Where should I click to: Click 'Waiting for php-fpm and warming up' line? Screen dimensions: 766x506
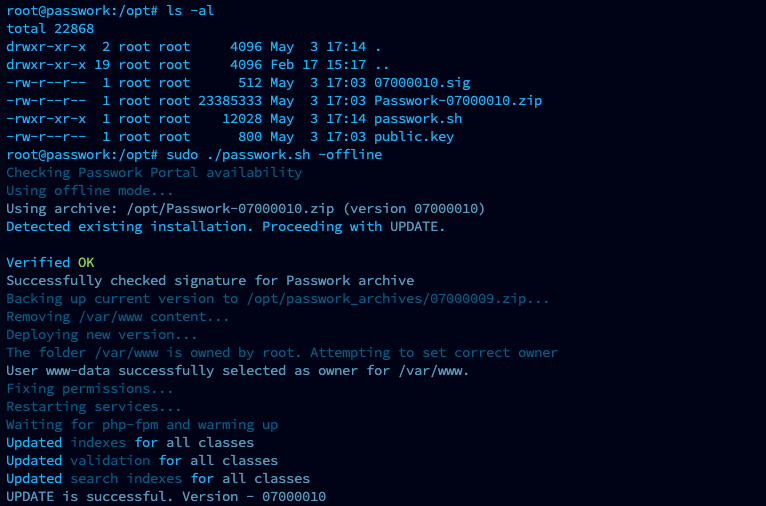(142, 425)
